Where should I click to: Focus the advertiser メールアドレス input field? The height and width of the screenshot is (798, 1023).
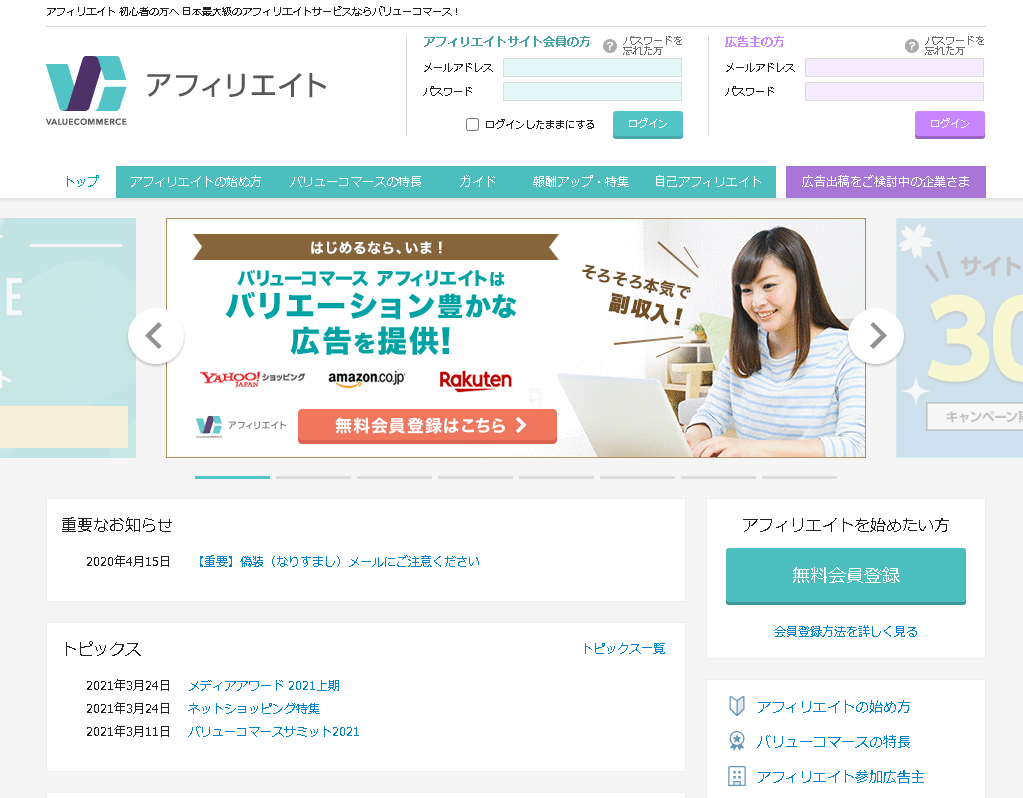(x=894, y=67)
